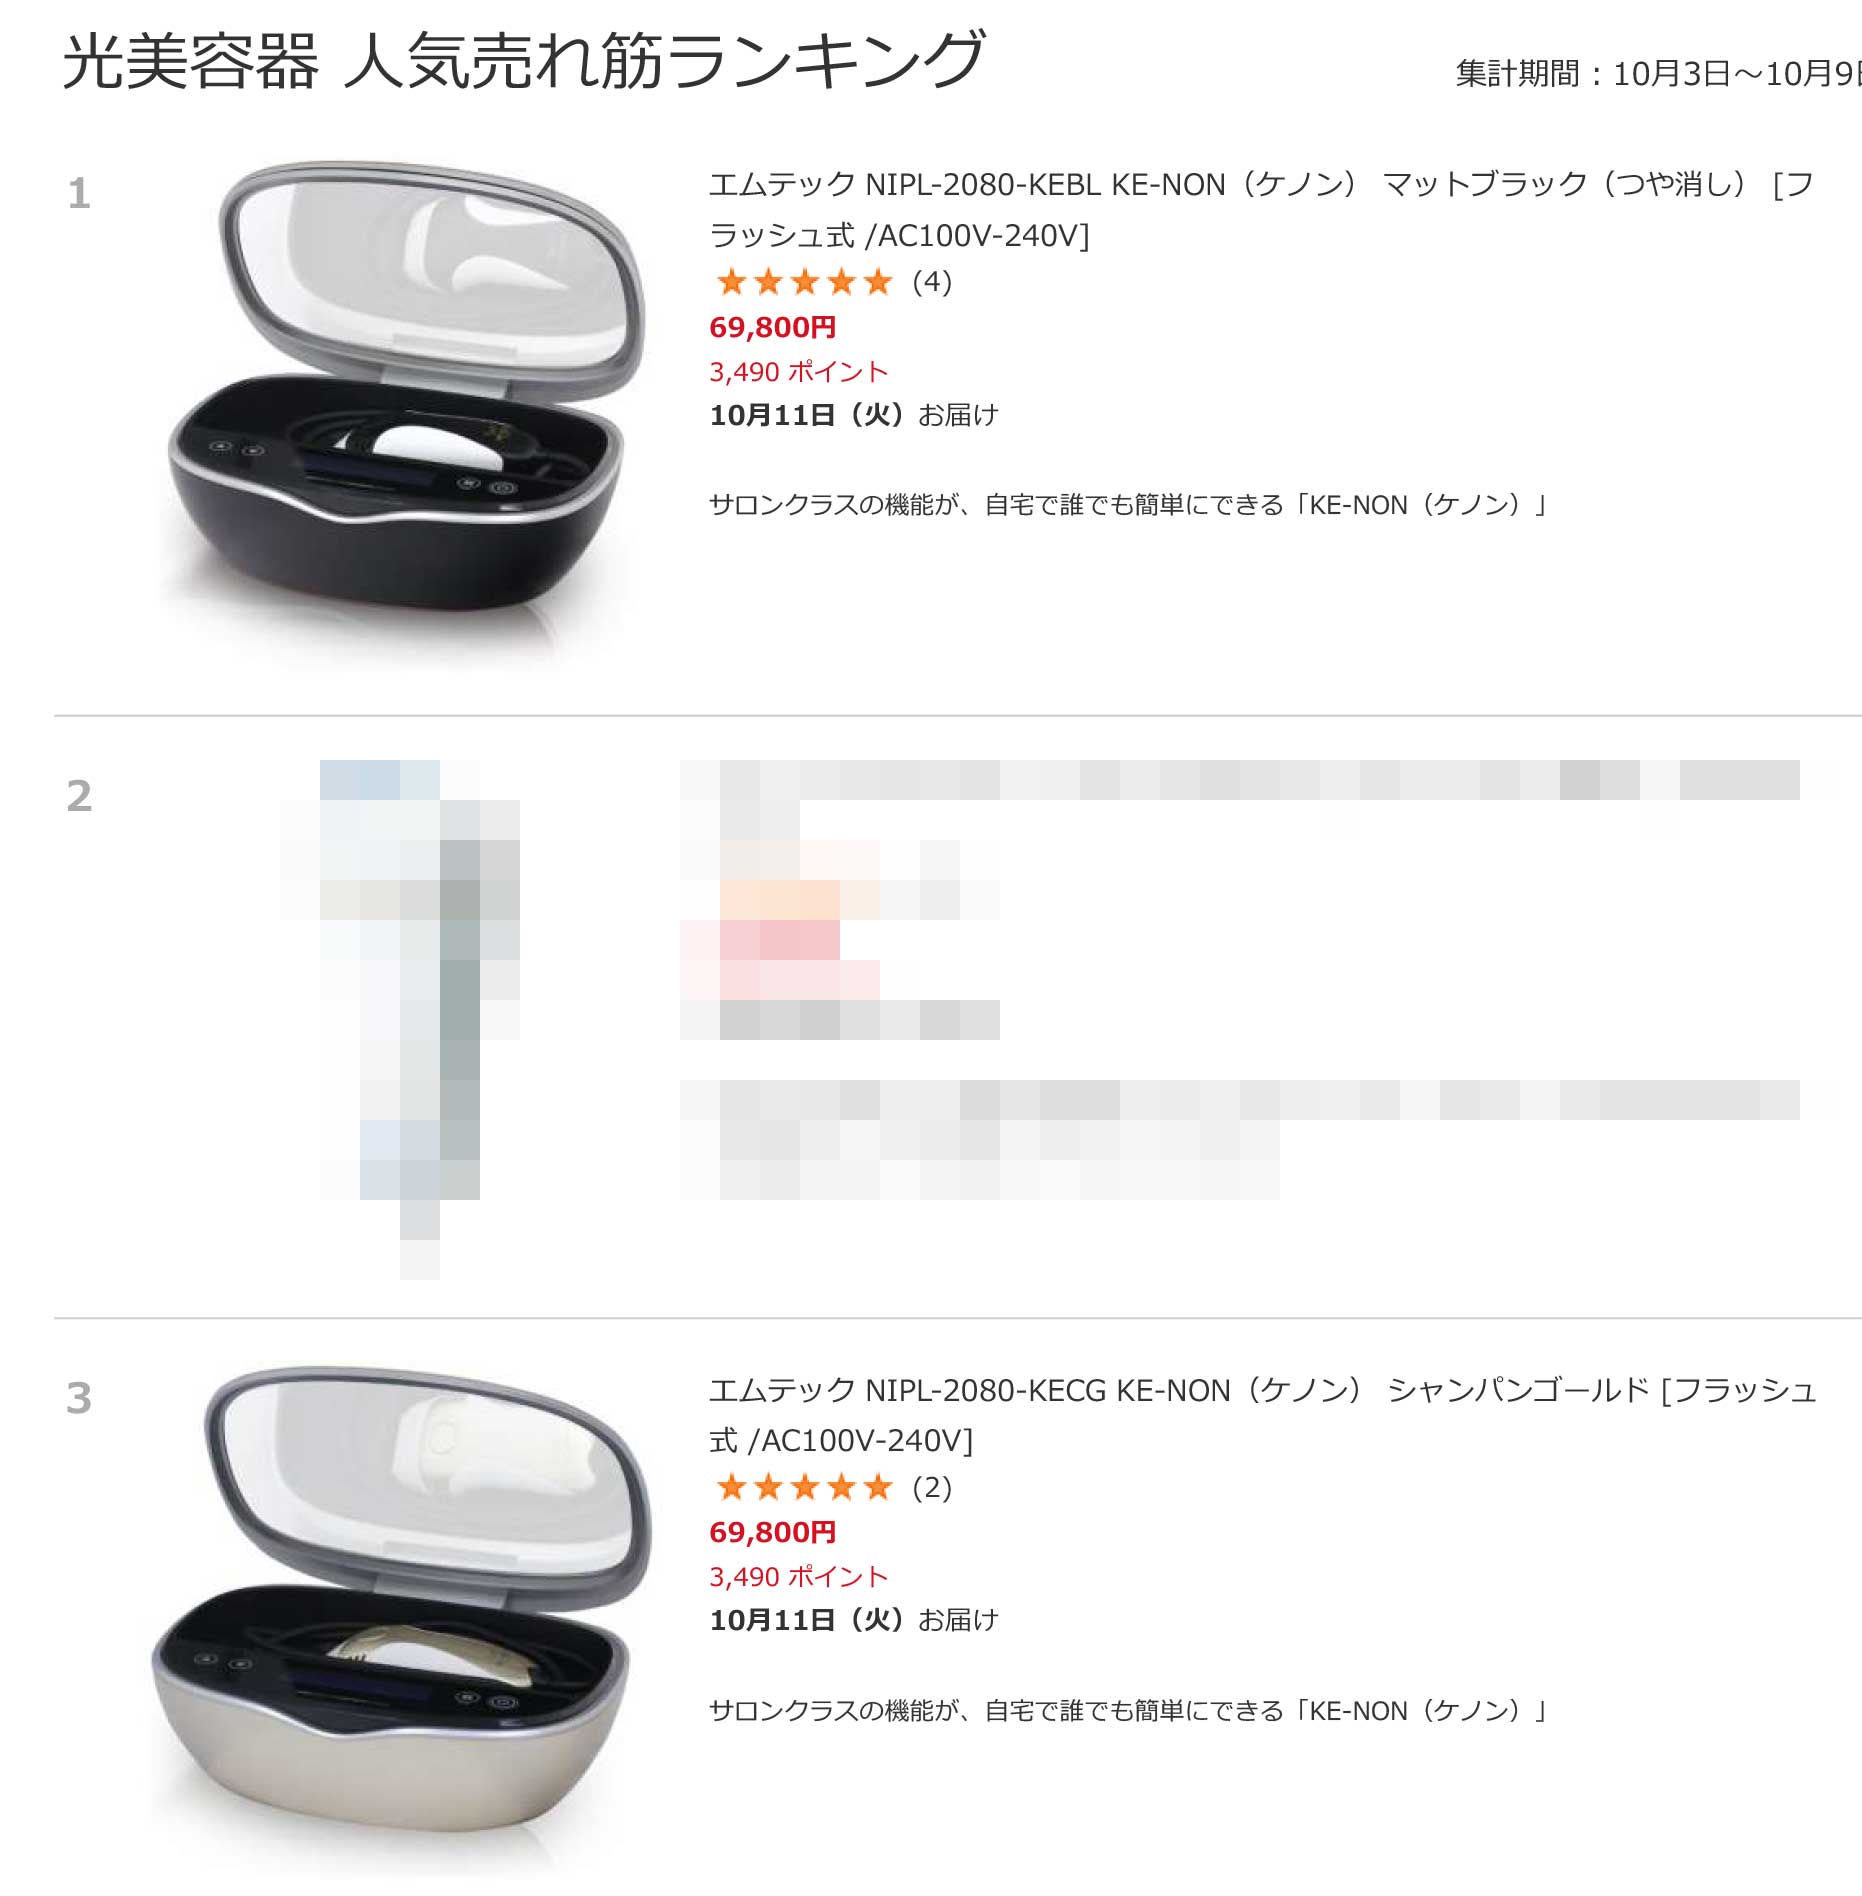Click the 69,800円 price of rank 1 product
The height and width of the screenshot is (1896, 1862).
click(773, 327)
